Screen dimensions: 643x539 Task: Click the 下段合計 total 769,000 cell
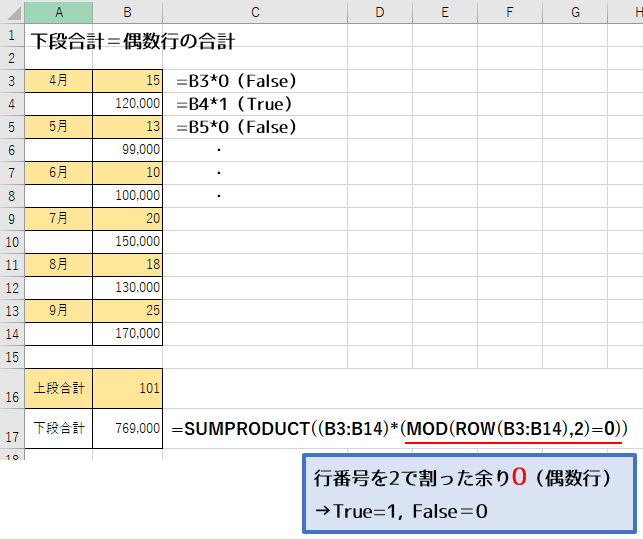pyautogui.click(x=128, y=428)
